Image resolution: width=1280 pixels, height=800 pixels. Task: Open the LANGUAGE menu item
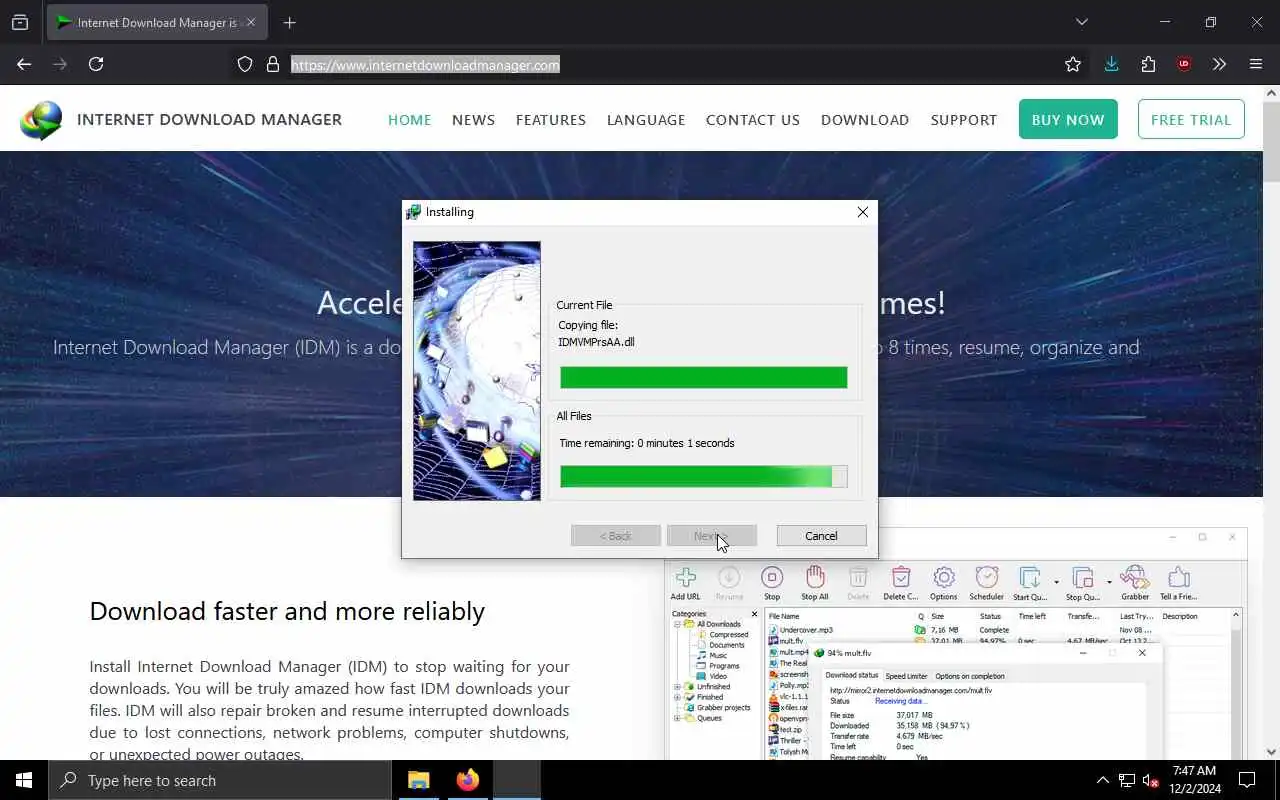pyautogui.click(x=646, y=119)
